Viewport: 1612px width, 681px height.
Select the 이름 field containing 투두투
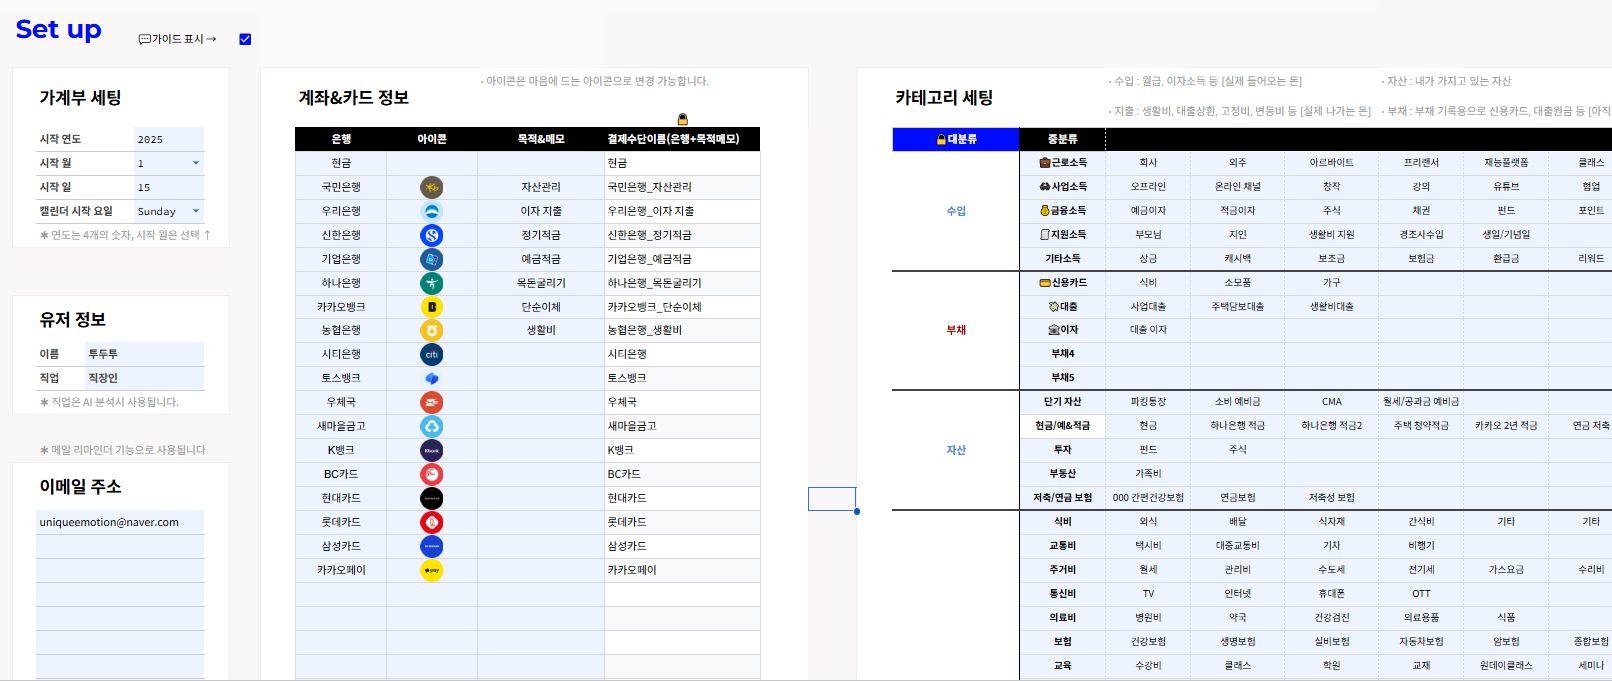coord(144,354)
